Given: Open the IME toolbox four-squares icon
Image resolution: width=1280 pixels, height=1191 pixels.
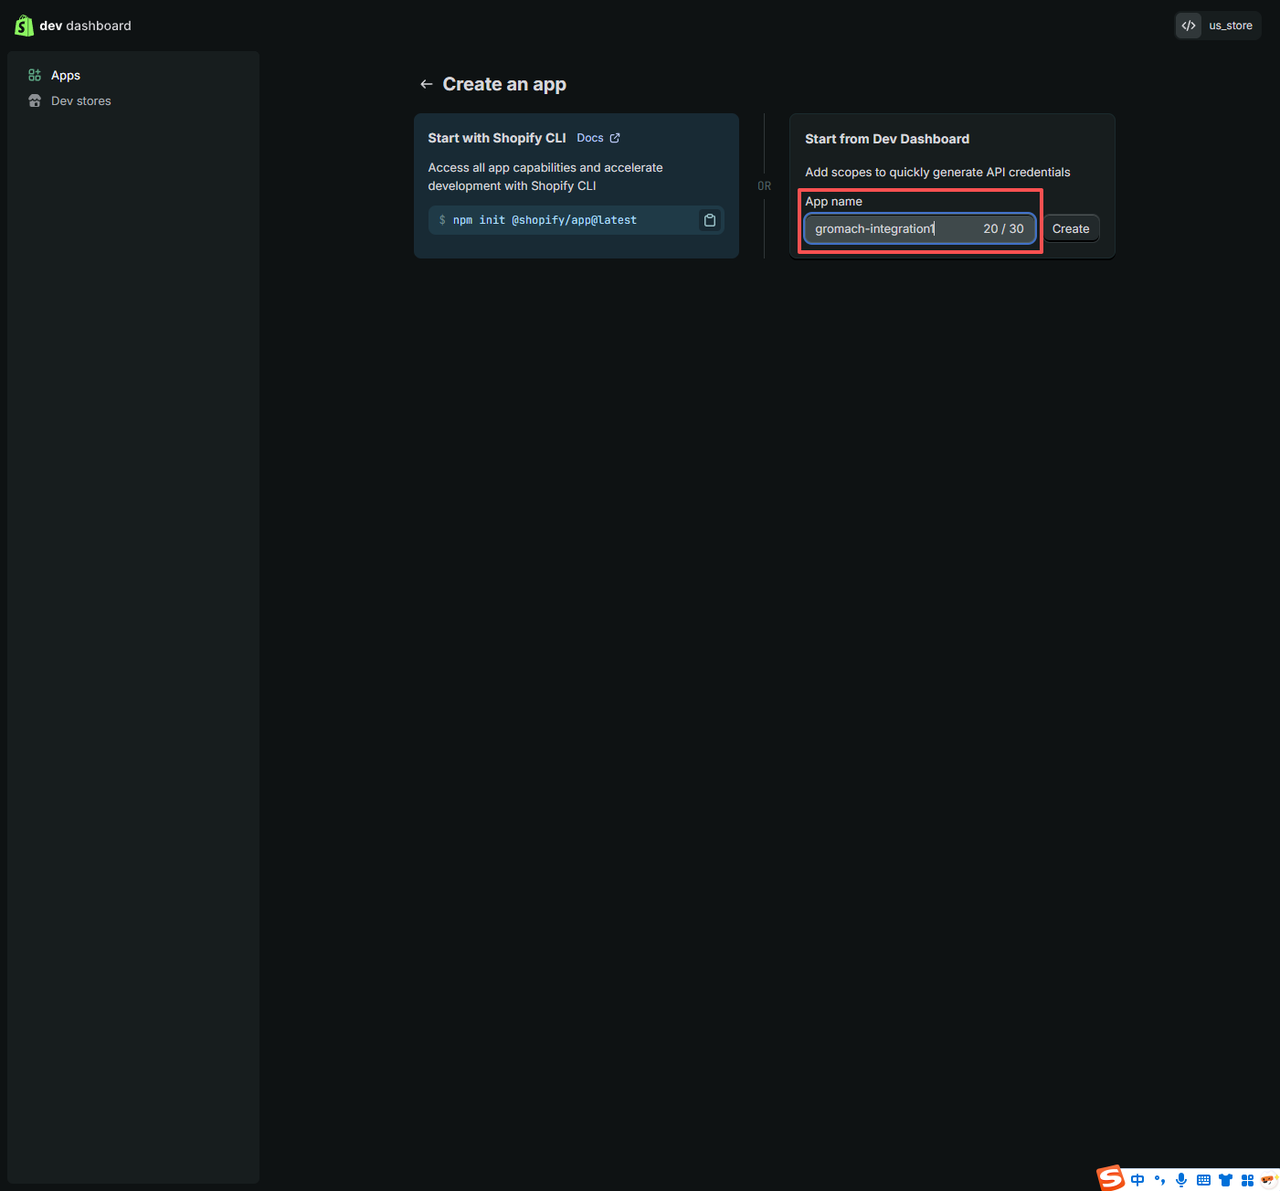Looking at the screenshot, I should pyautogui.click(x=1247, y=1180).
